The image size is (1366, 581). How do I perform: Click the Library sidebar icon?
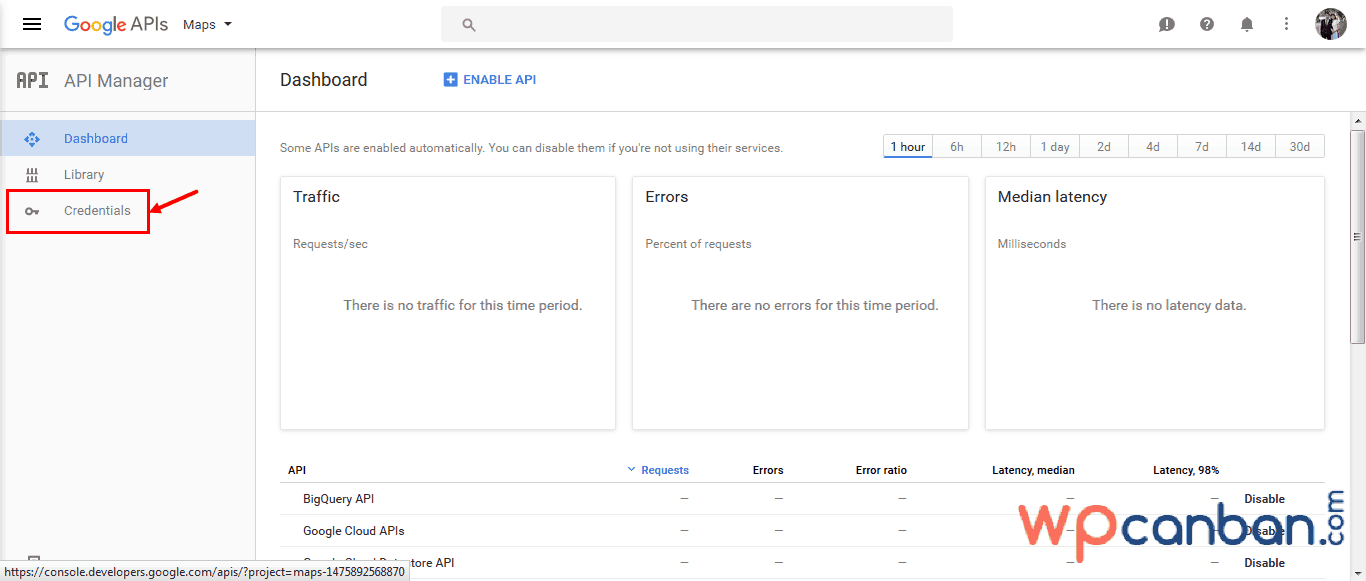click(x=32, y=175)
